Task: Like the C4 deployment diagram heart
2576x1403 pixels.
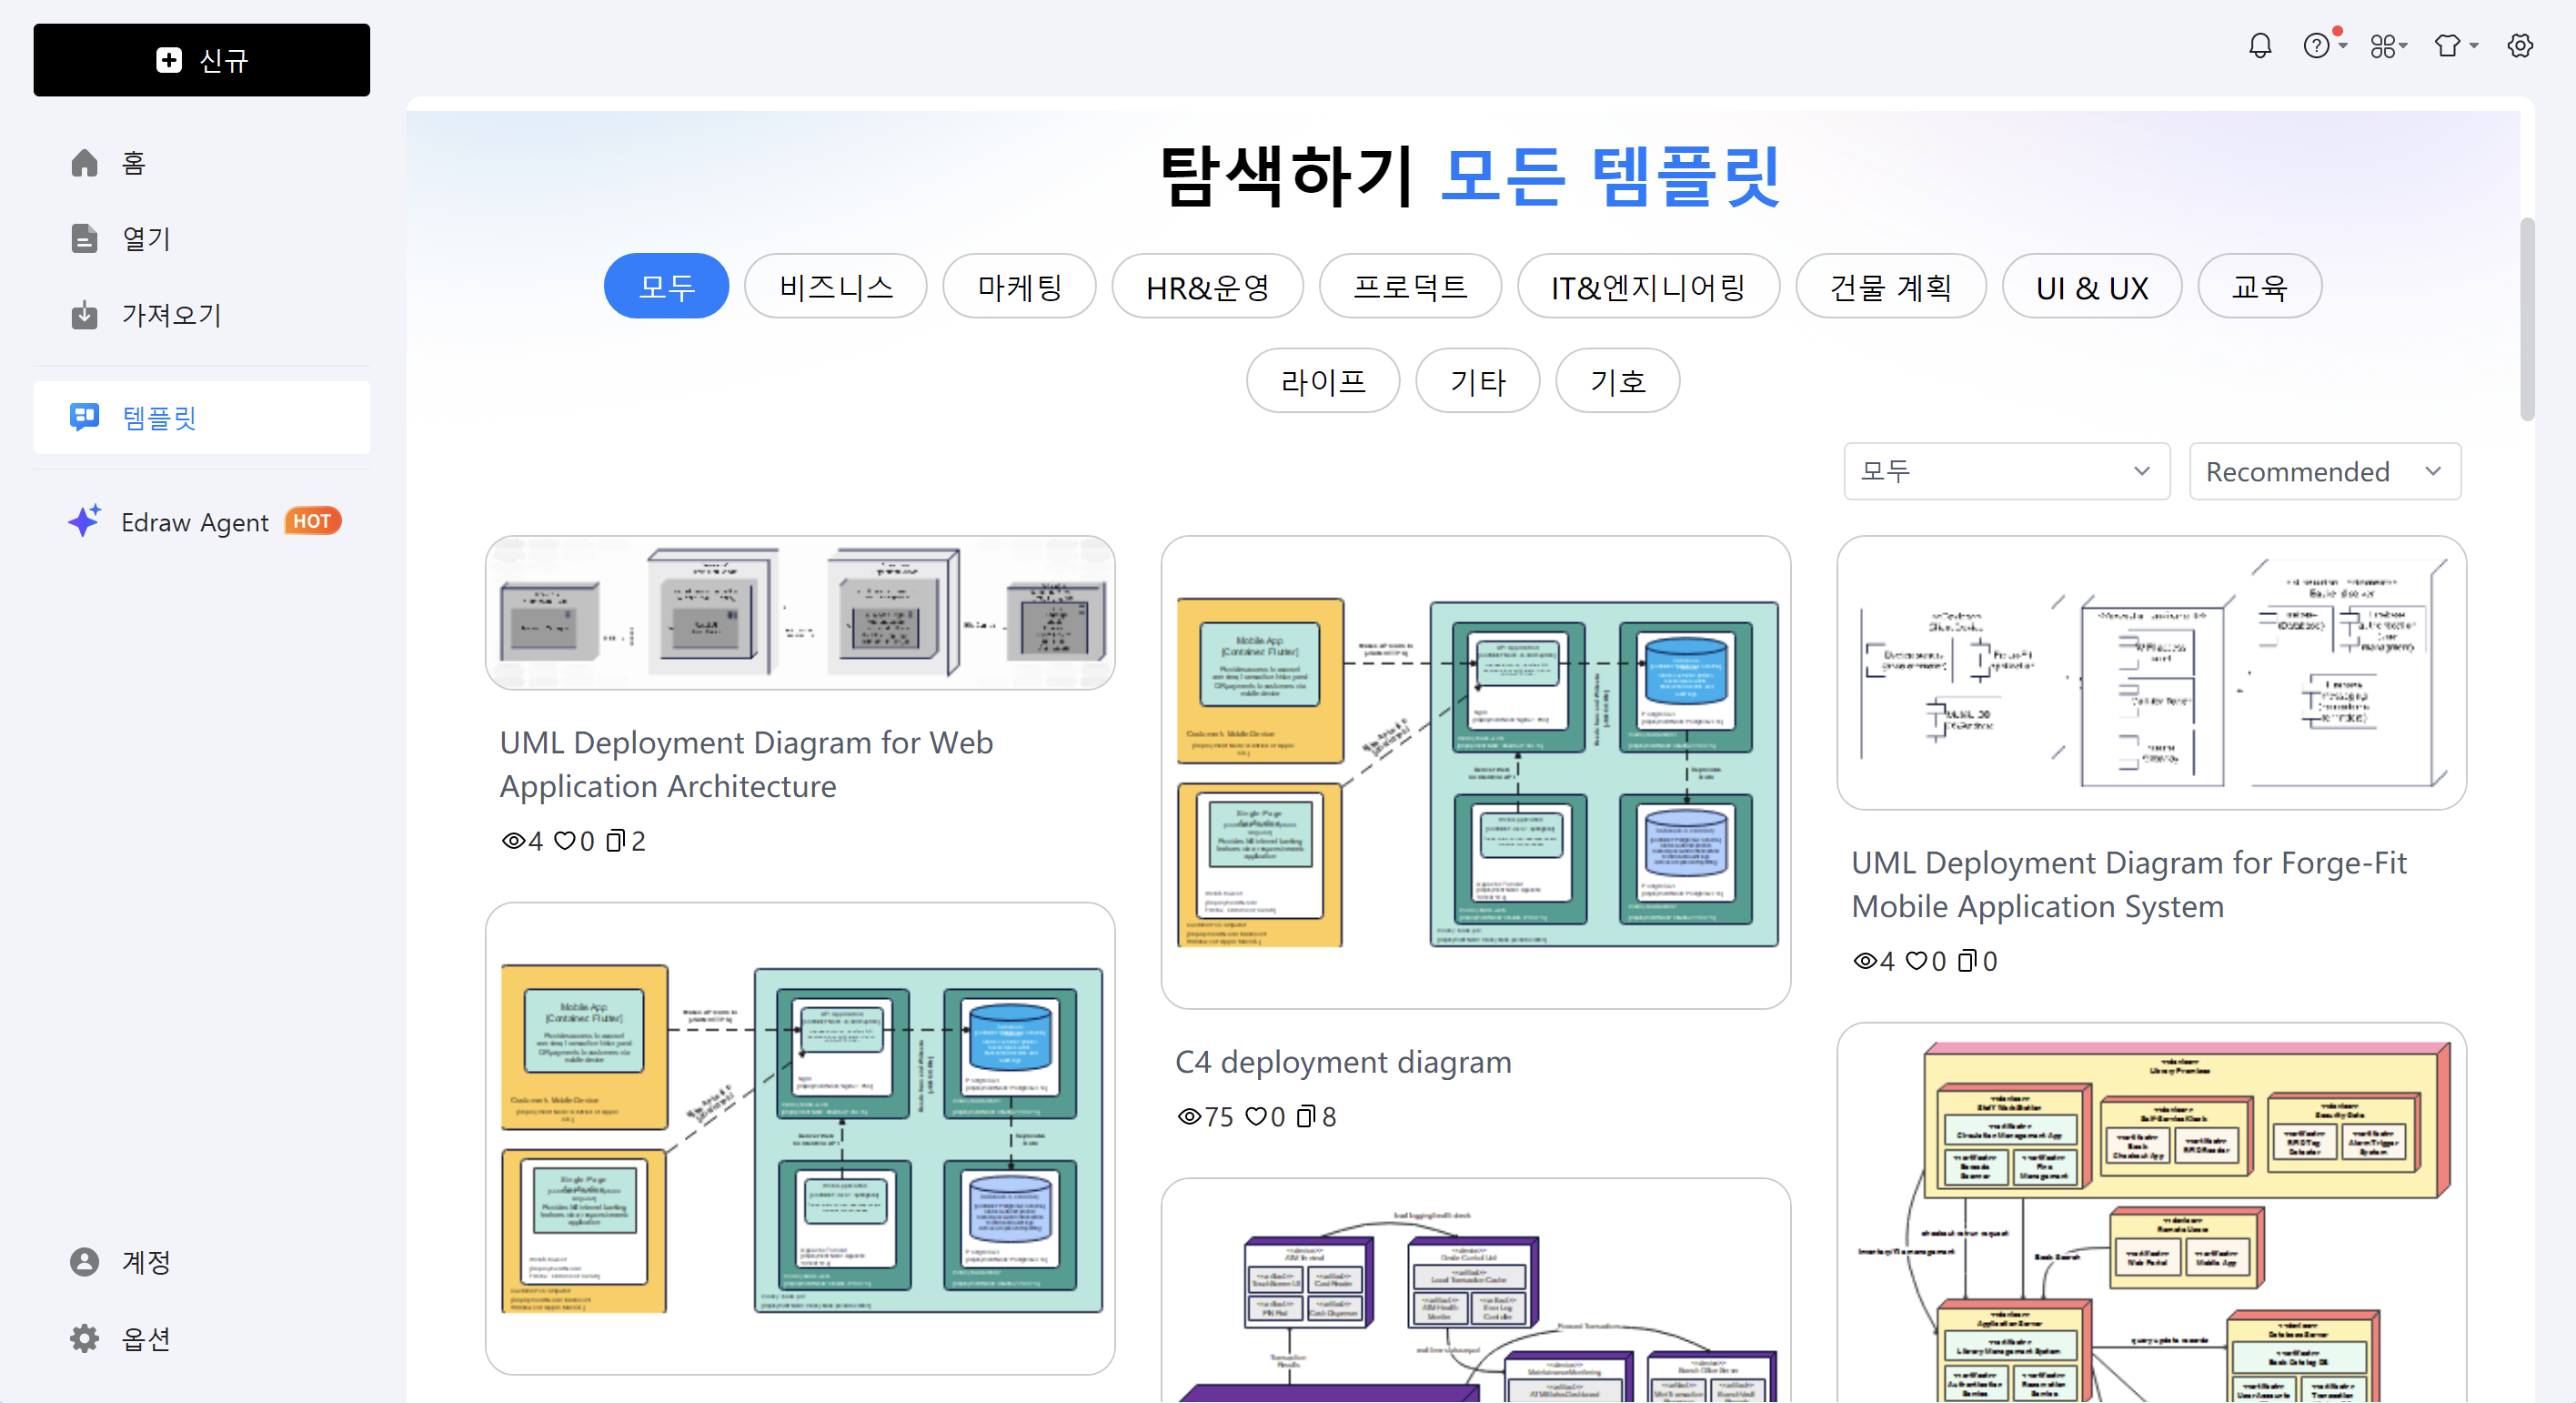Action: pyautogui.click(x=1256, y=1117)
